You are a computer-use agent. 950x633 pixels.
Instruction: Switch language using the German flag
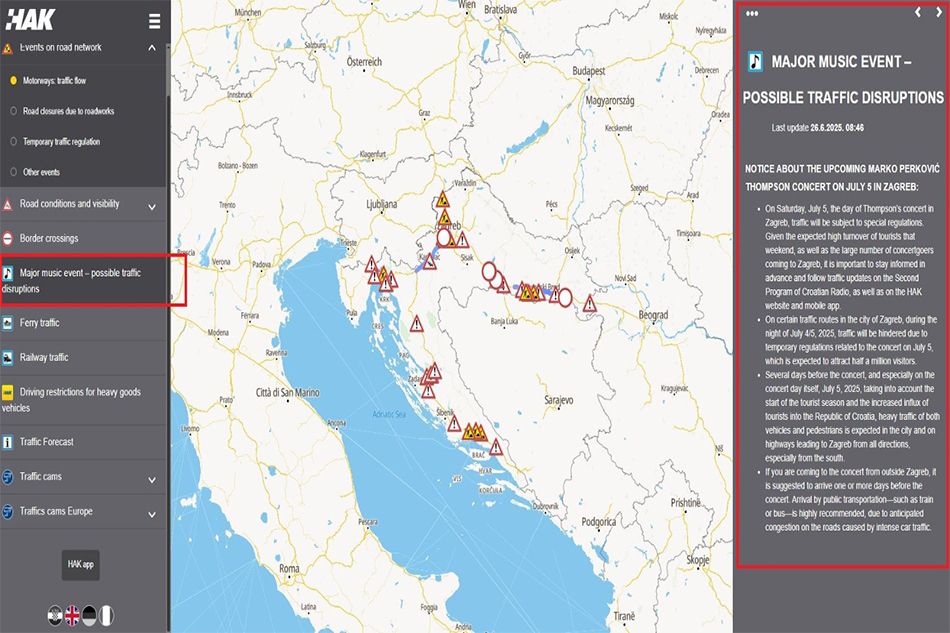pyautogui.click(x=89, y=615)
